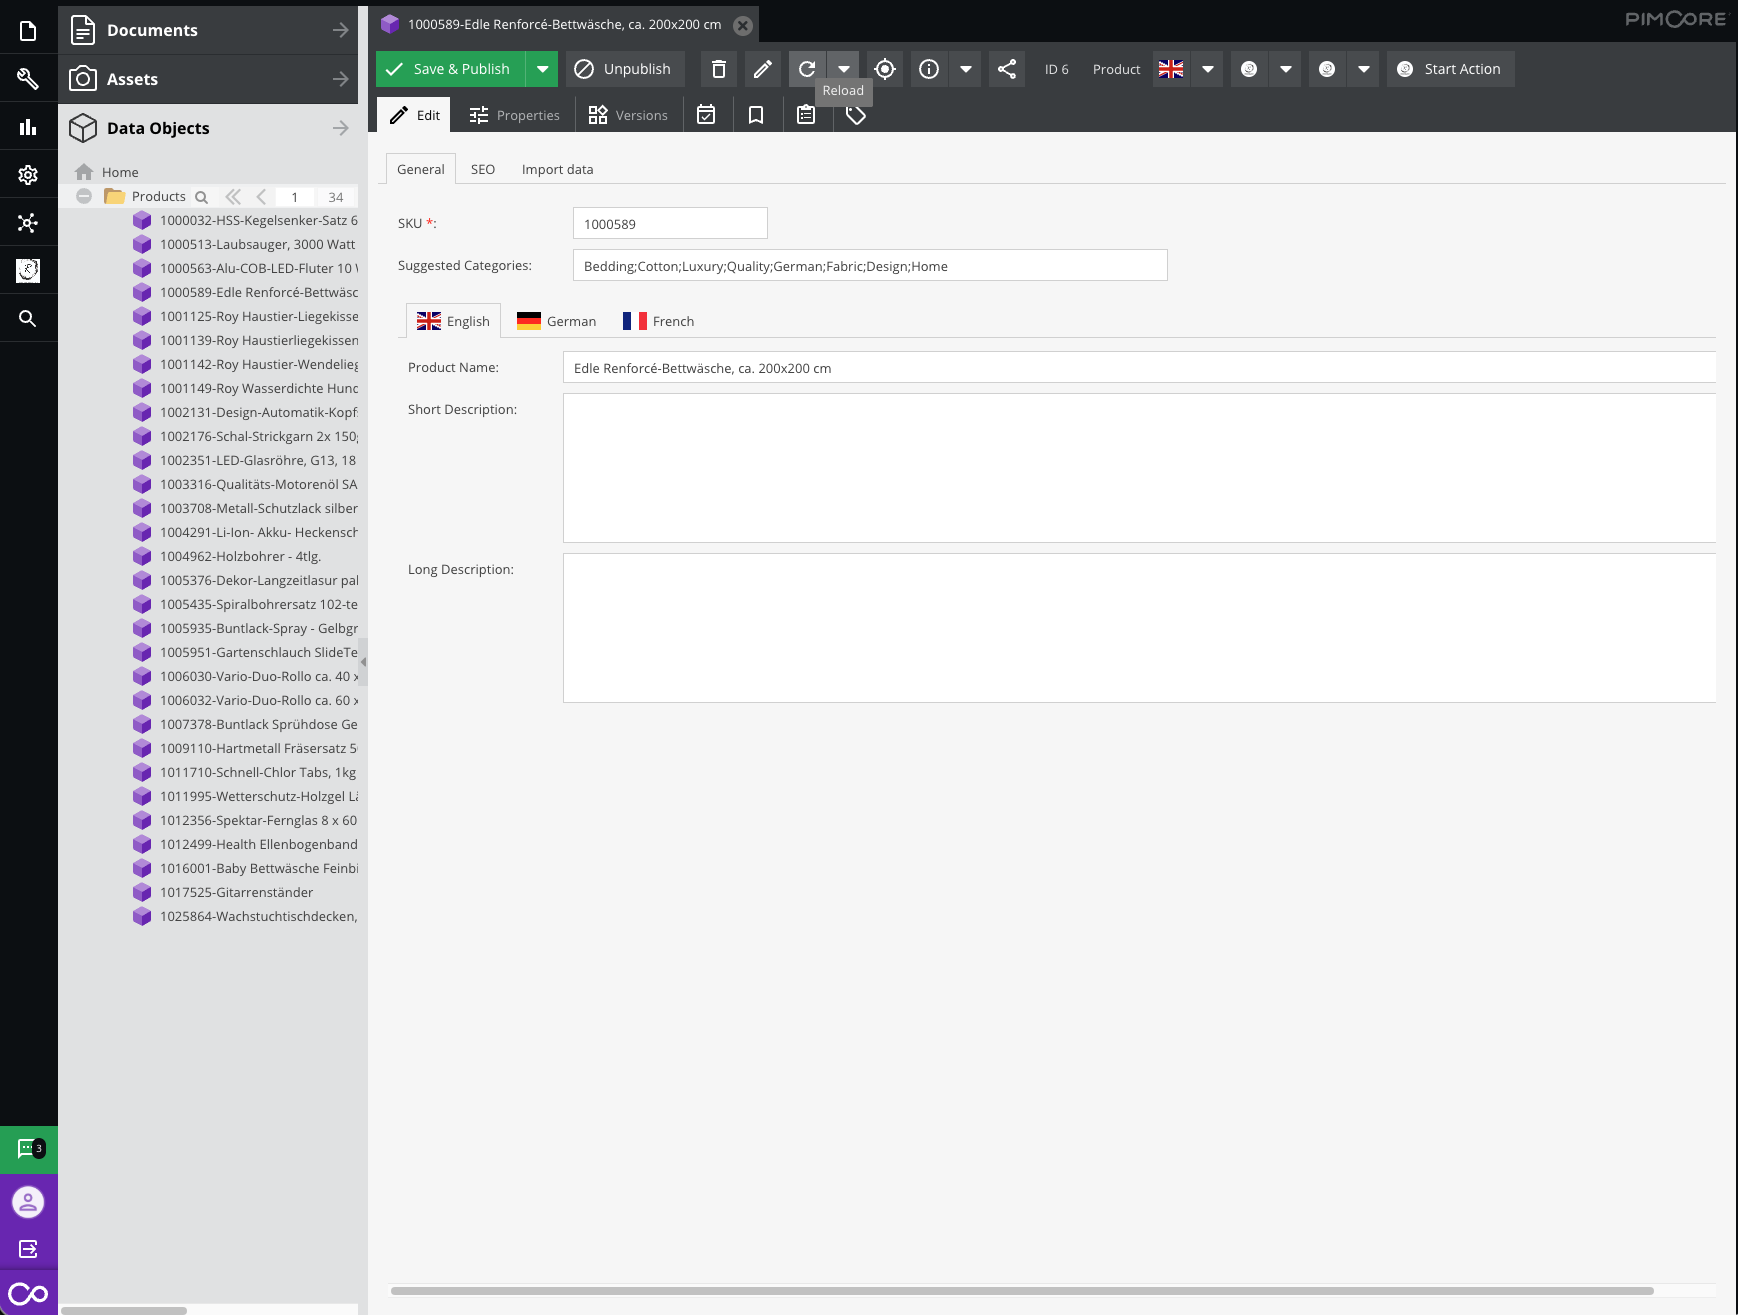Open the notifications chat icon

click(28, 1149)
